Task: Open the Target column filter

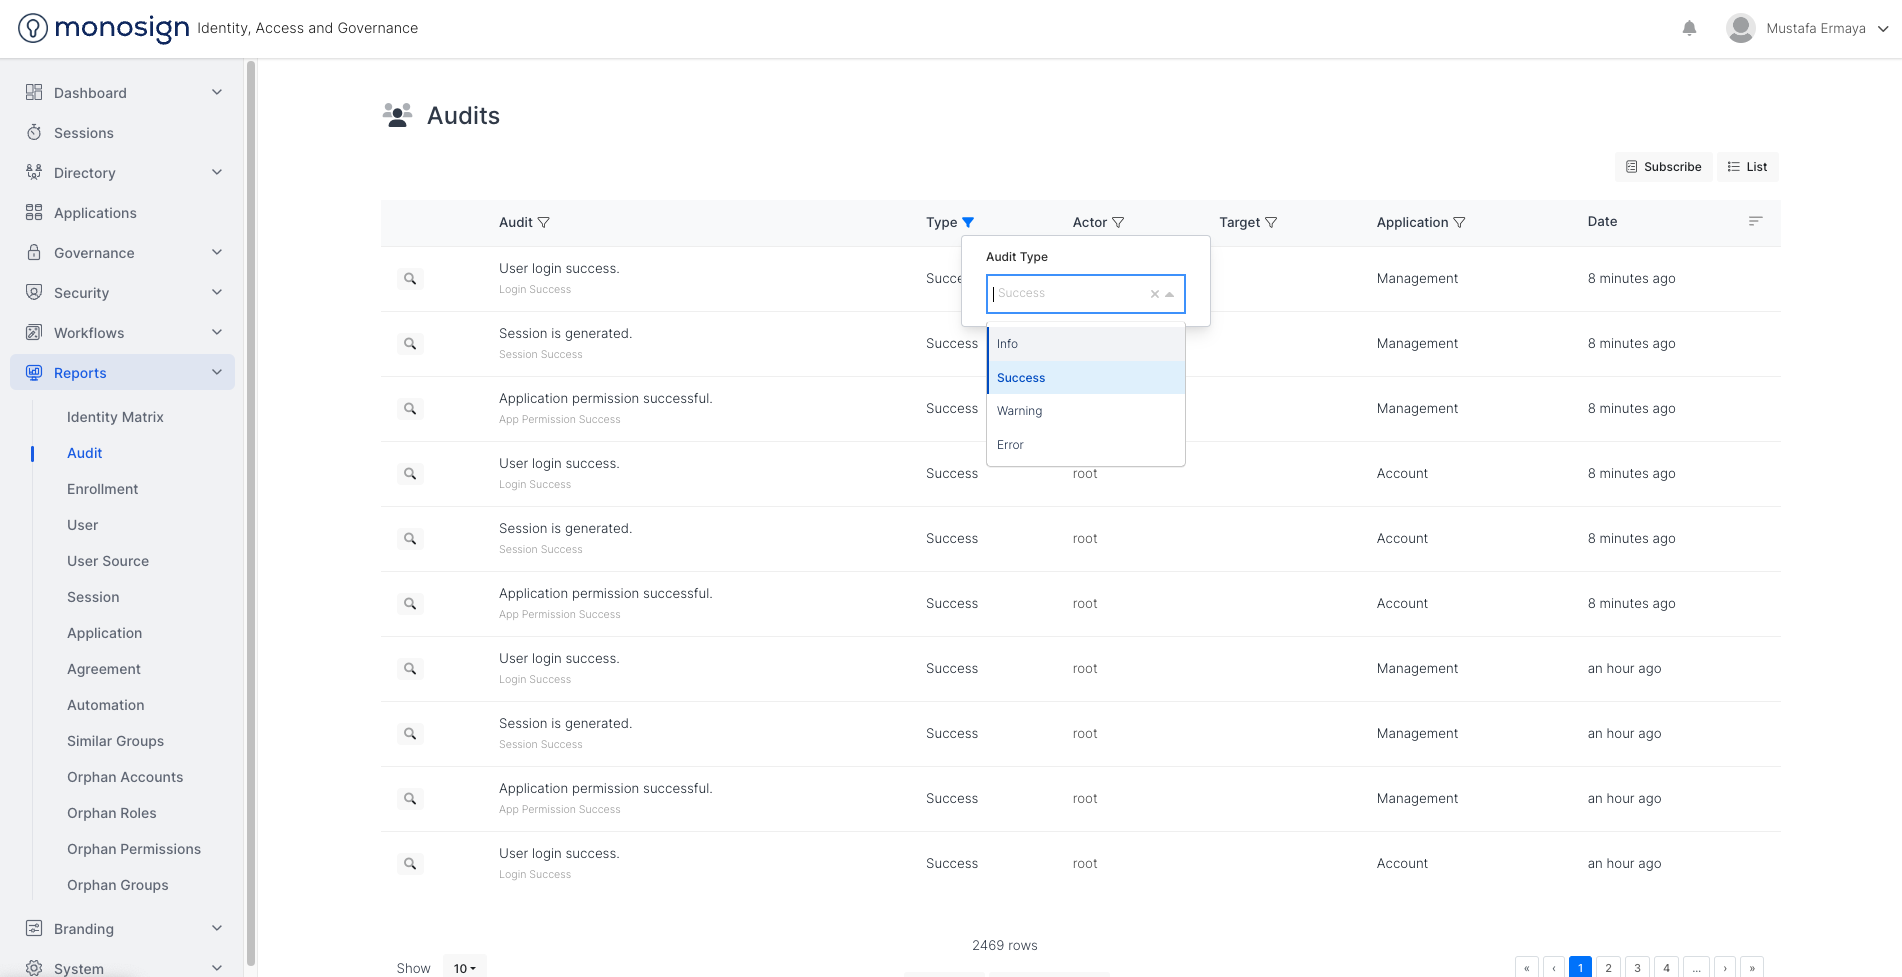Action: pyautogui.click(x=1271, y=222)
